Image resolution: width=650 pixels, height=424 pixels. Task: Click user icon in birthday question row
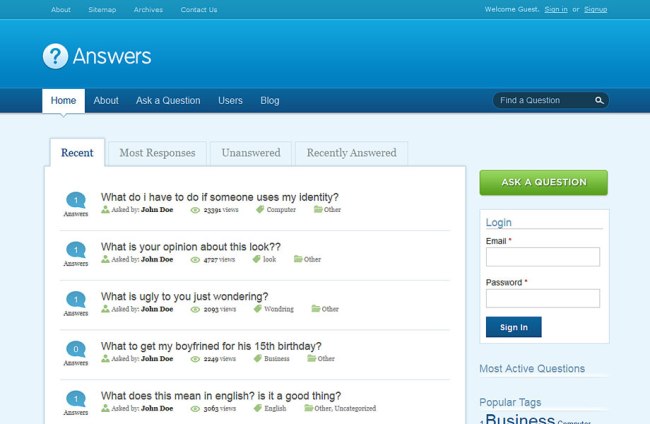[105, 359]
